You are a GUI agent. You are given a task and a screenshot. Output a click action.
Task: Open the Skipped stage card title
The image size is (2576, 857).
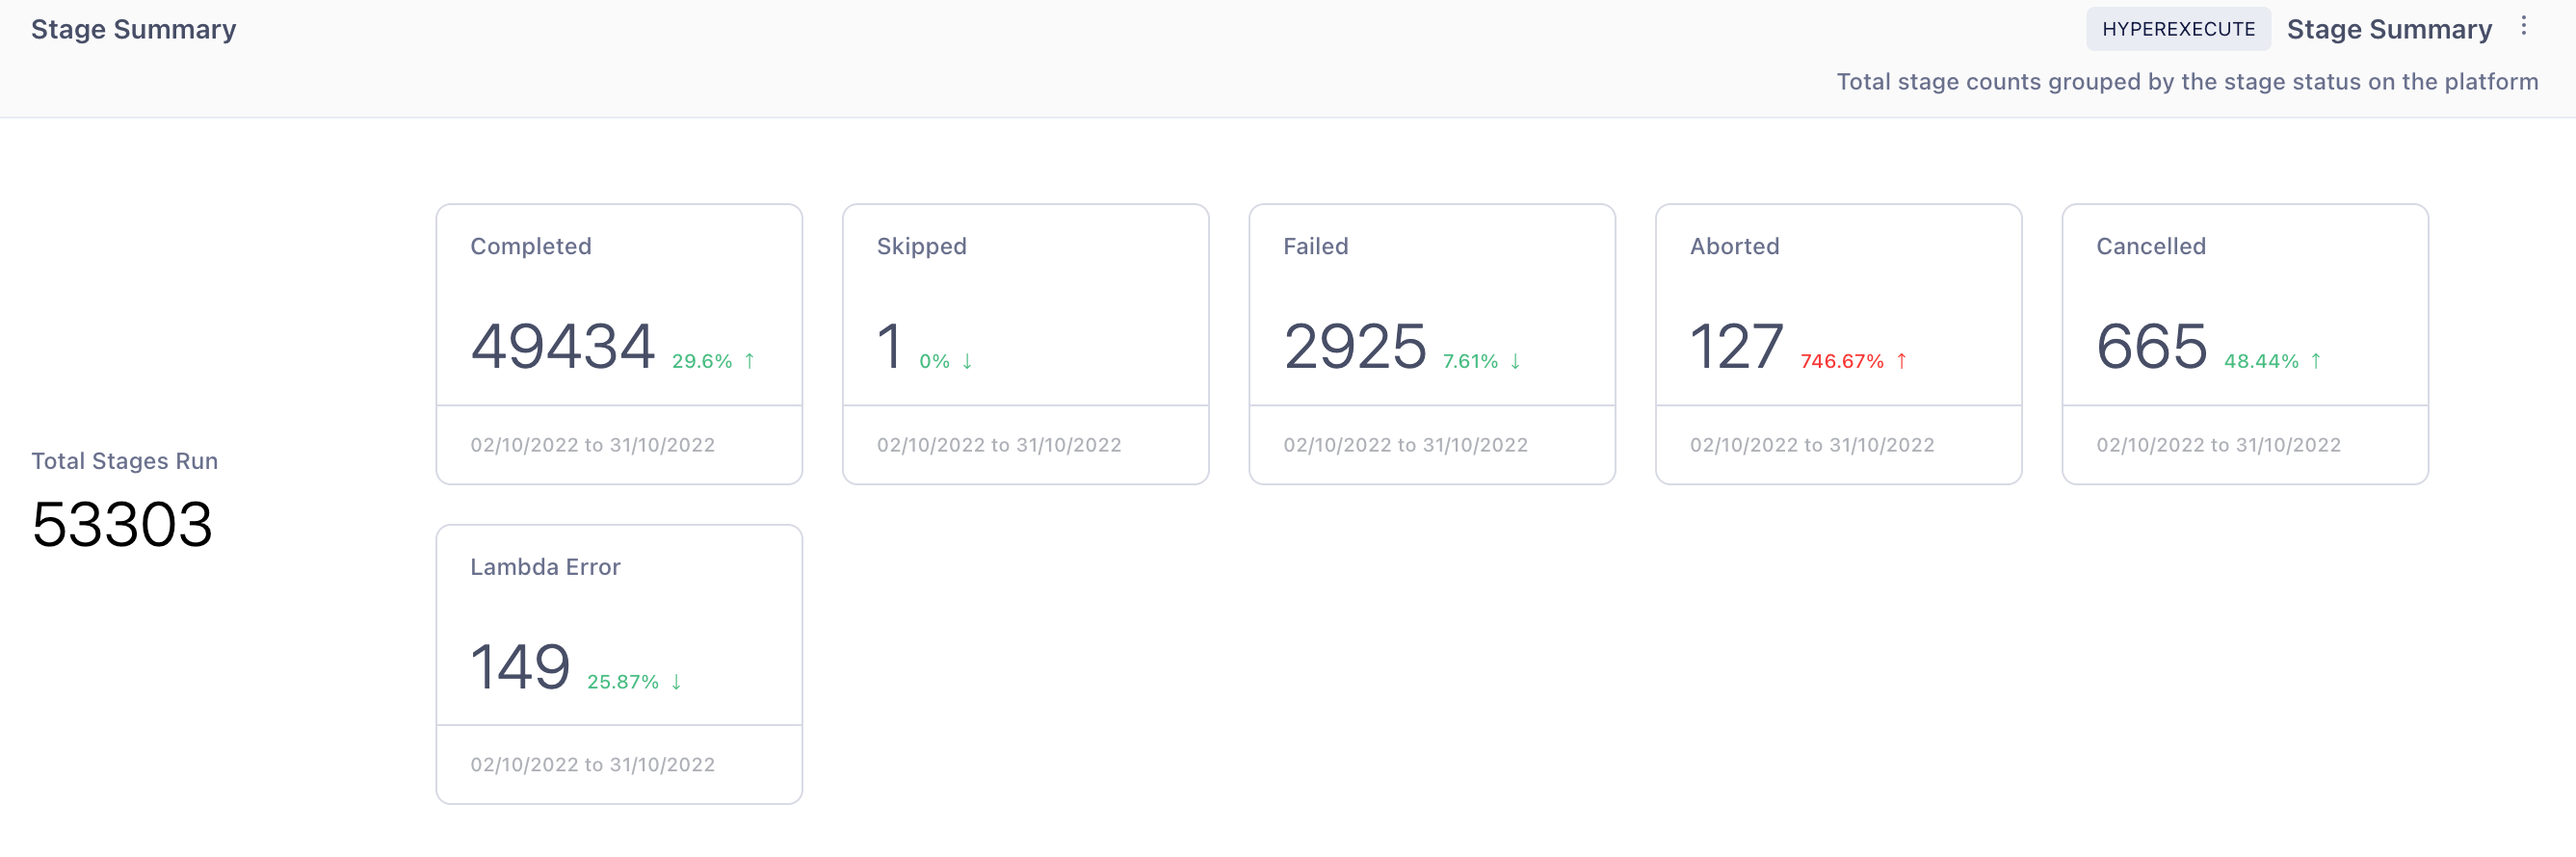click(921, 246)
